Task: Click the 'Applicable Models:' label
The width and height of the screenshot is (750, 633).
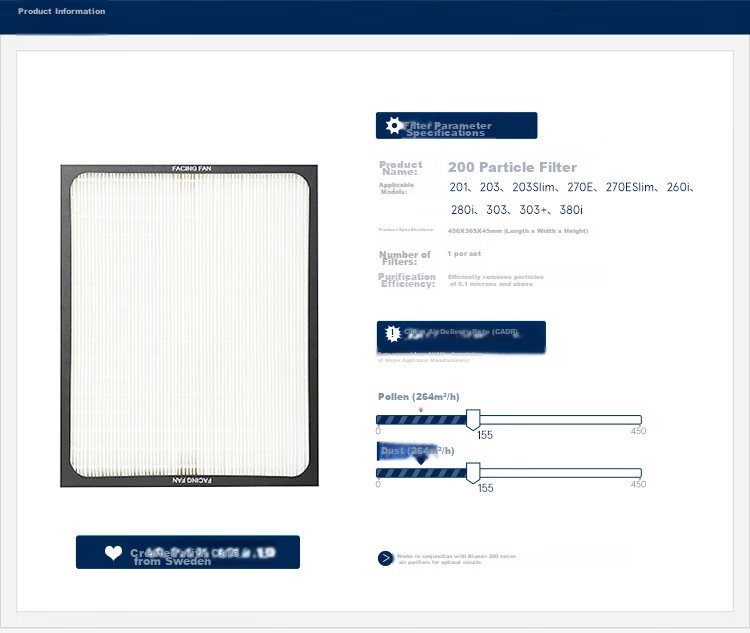Action: pos(396,188)
